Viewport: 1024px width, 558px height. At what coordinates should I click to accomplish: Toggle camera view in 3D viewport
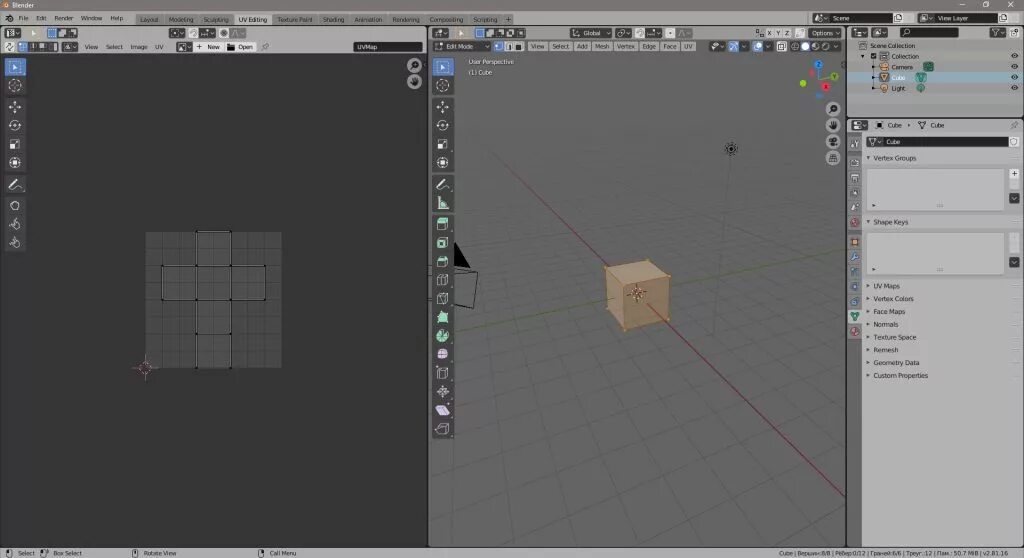(833, 142)
